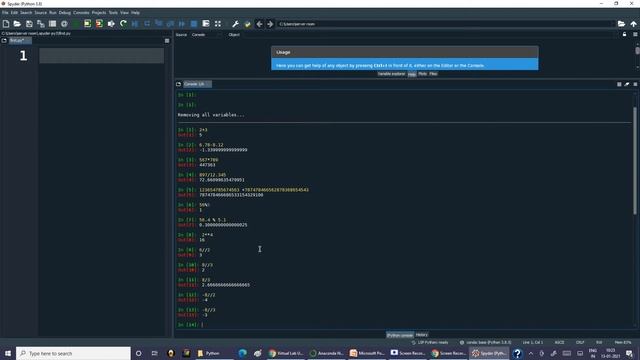Open the Help menu
This screenshot has height=360, width=640.
pos(135,13)
